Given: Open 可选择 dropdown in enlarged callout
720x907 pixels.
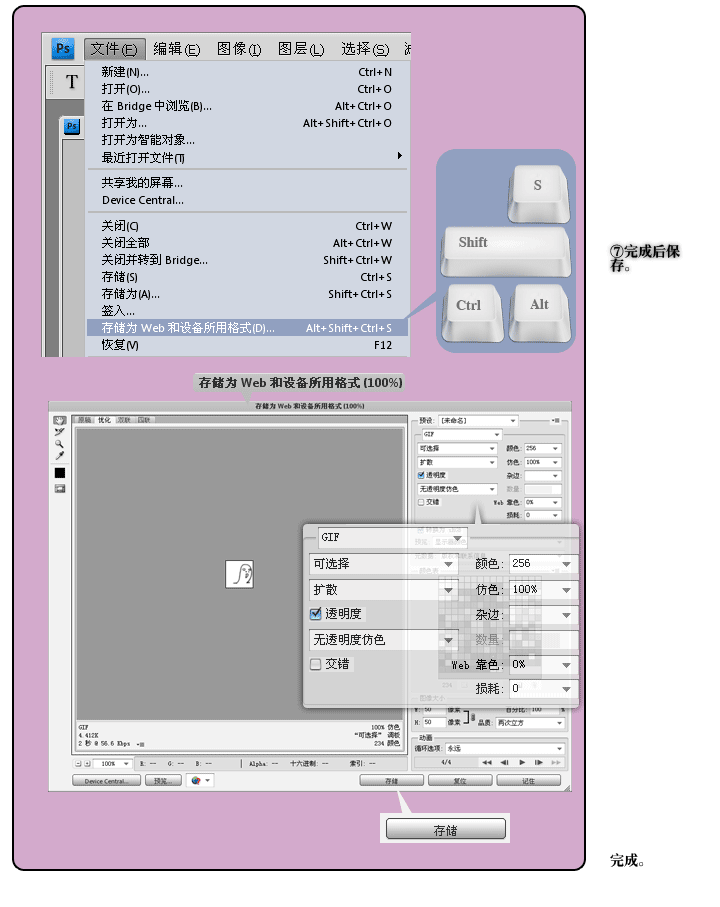Looking at the screenshot, I should coord(383,564).
